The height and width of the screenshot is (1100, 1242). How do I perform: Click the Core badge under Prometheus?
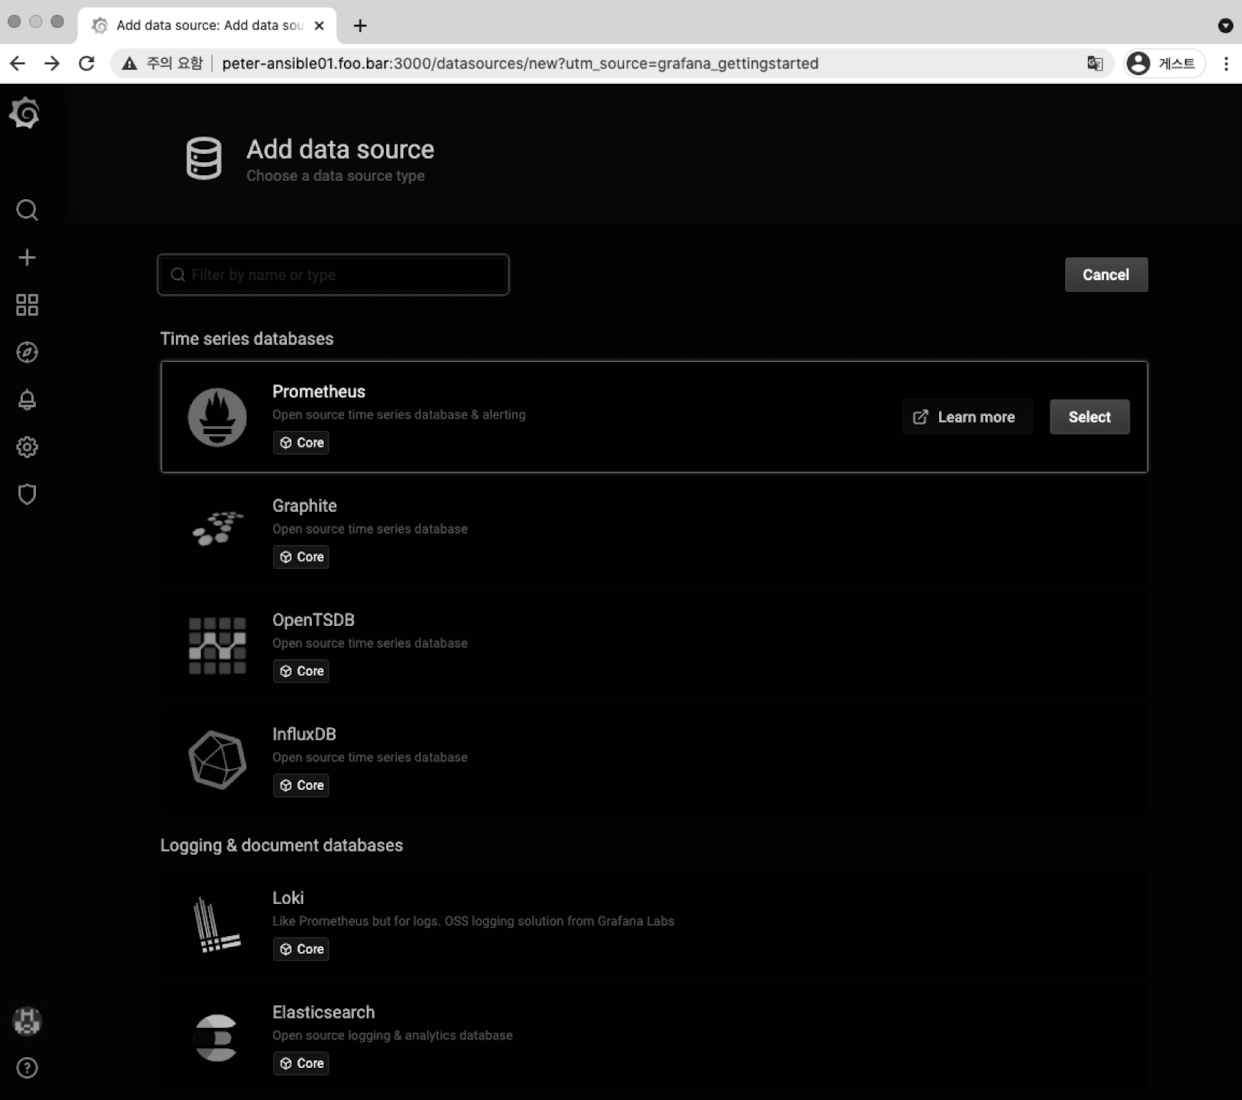coord(301,442)
